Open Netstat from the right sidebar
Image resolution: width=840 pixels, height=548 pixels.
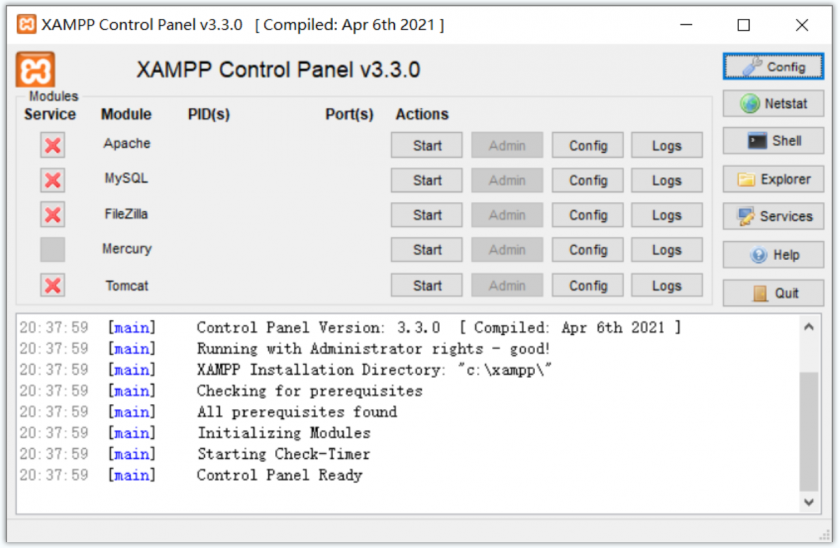tap(773, 103)
